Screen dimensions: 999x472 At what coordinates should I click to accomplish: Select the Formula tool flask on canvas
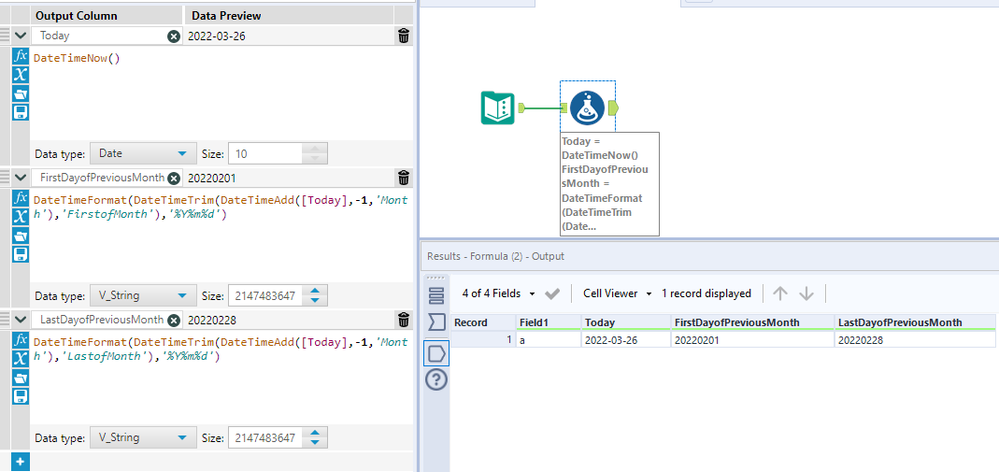coord(587,107)
